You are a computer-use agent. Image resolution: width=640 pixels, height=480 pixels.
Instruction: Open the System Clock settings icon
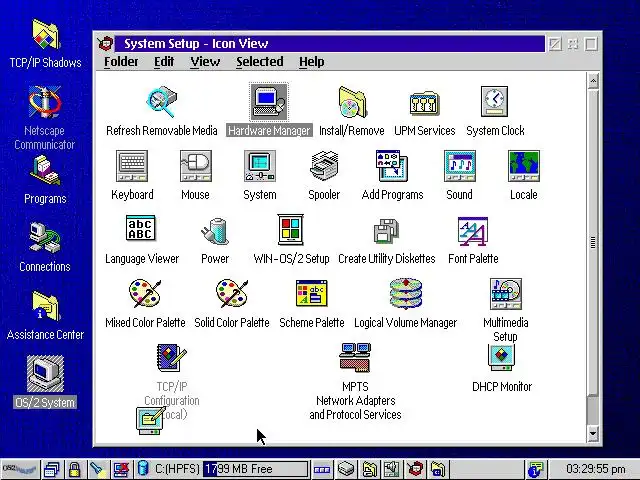[x=494, y=101]
